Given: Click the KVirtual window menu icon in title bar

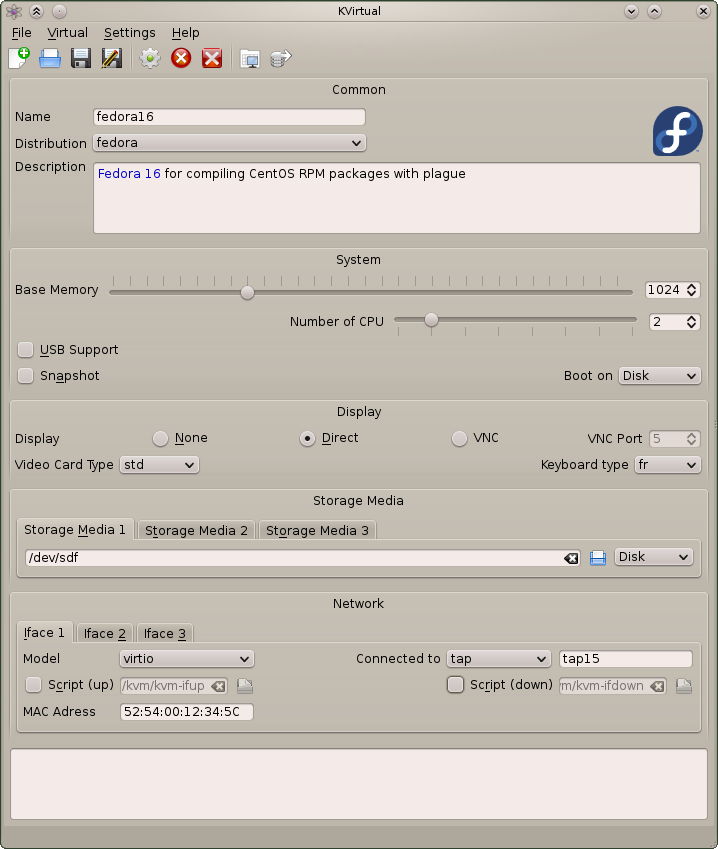Looking at the screenshot, I should [14, 11].
